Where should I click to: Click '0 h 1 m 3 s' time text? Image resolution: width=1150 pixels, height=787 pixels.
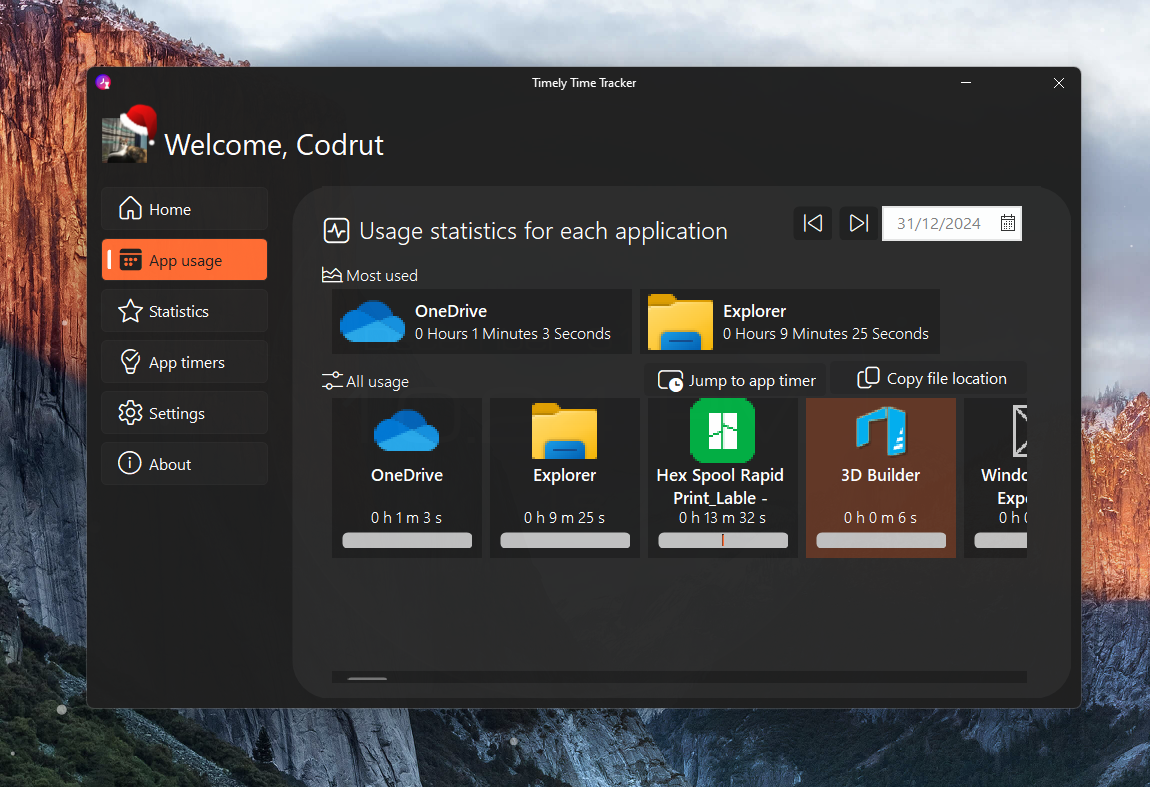(406, 518)
